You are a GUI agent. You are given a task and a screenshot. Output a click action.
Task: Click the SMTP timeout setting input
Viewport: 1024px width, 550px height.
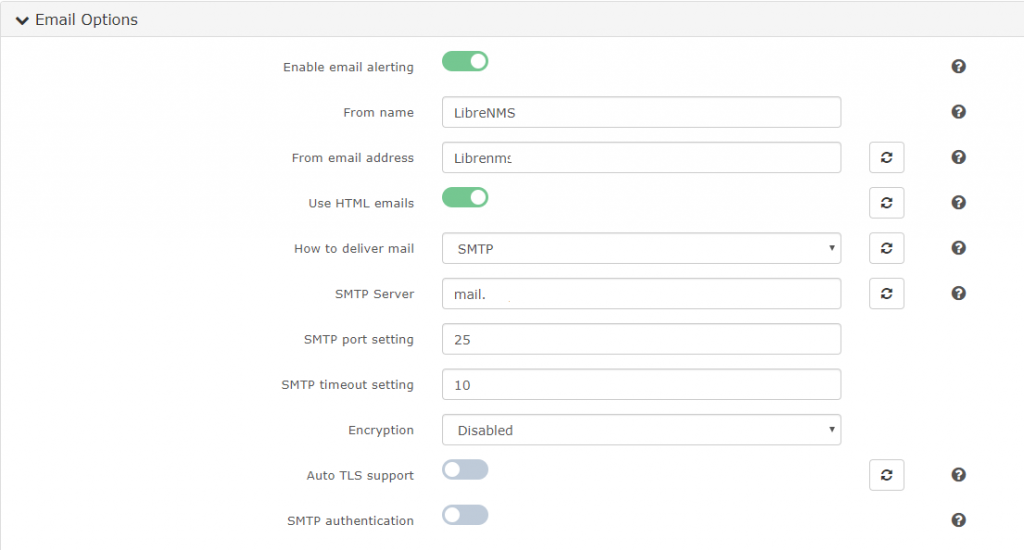[x=641, y=384]
